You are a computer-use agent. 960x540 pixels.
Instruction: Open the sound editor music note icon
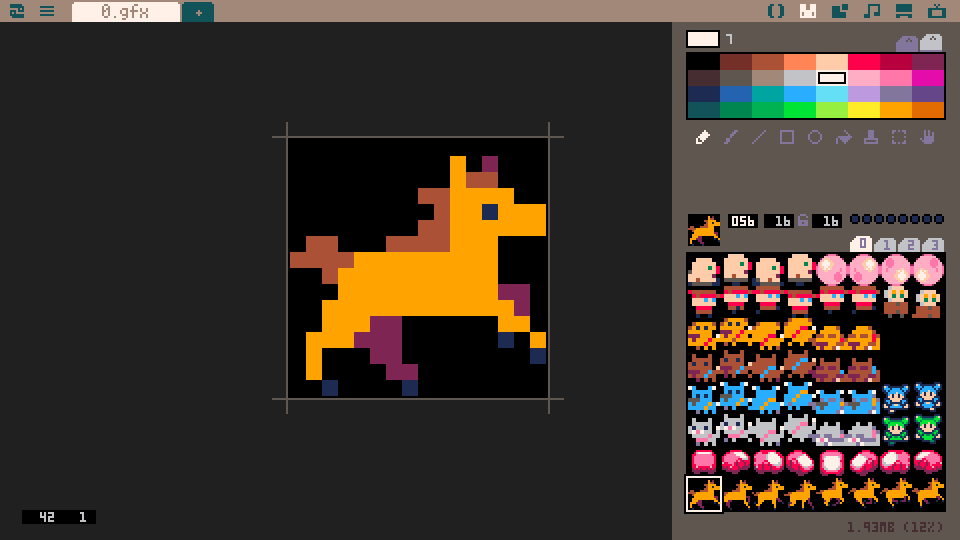[872, 11]
